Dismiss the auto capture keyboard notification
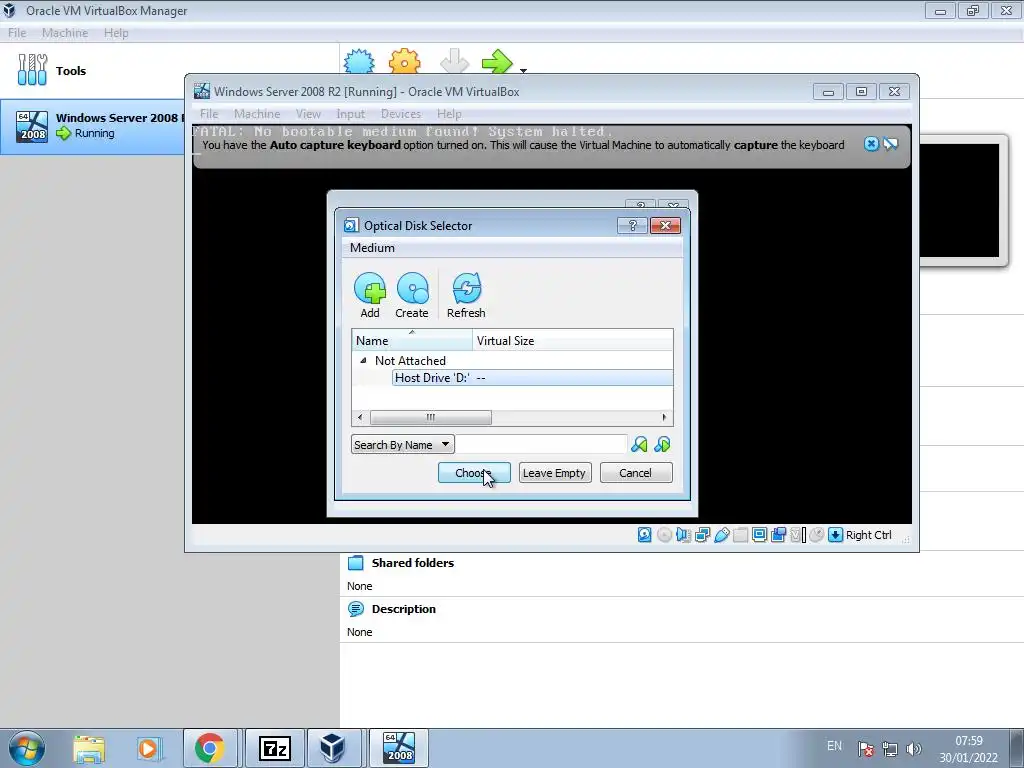 coord(871,144)
